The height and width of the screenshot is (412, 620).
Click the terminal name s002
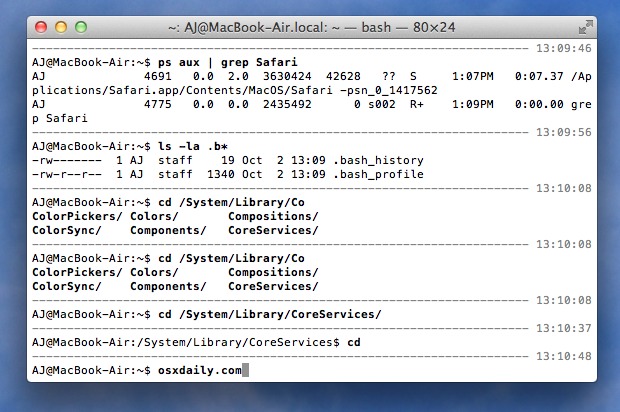pyautogui.click(x=382, y=104)
